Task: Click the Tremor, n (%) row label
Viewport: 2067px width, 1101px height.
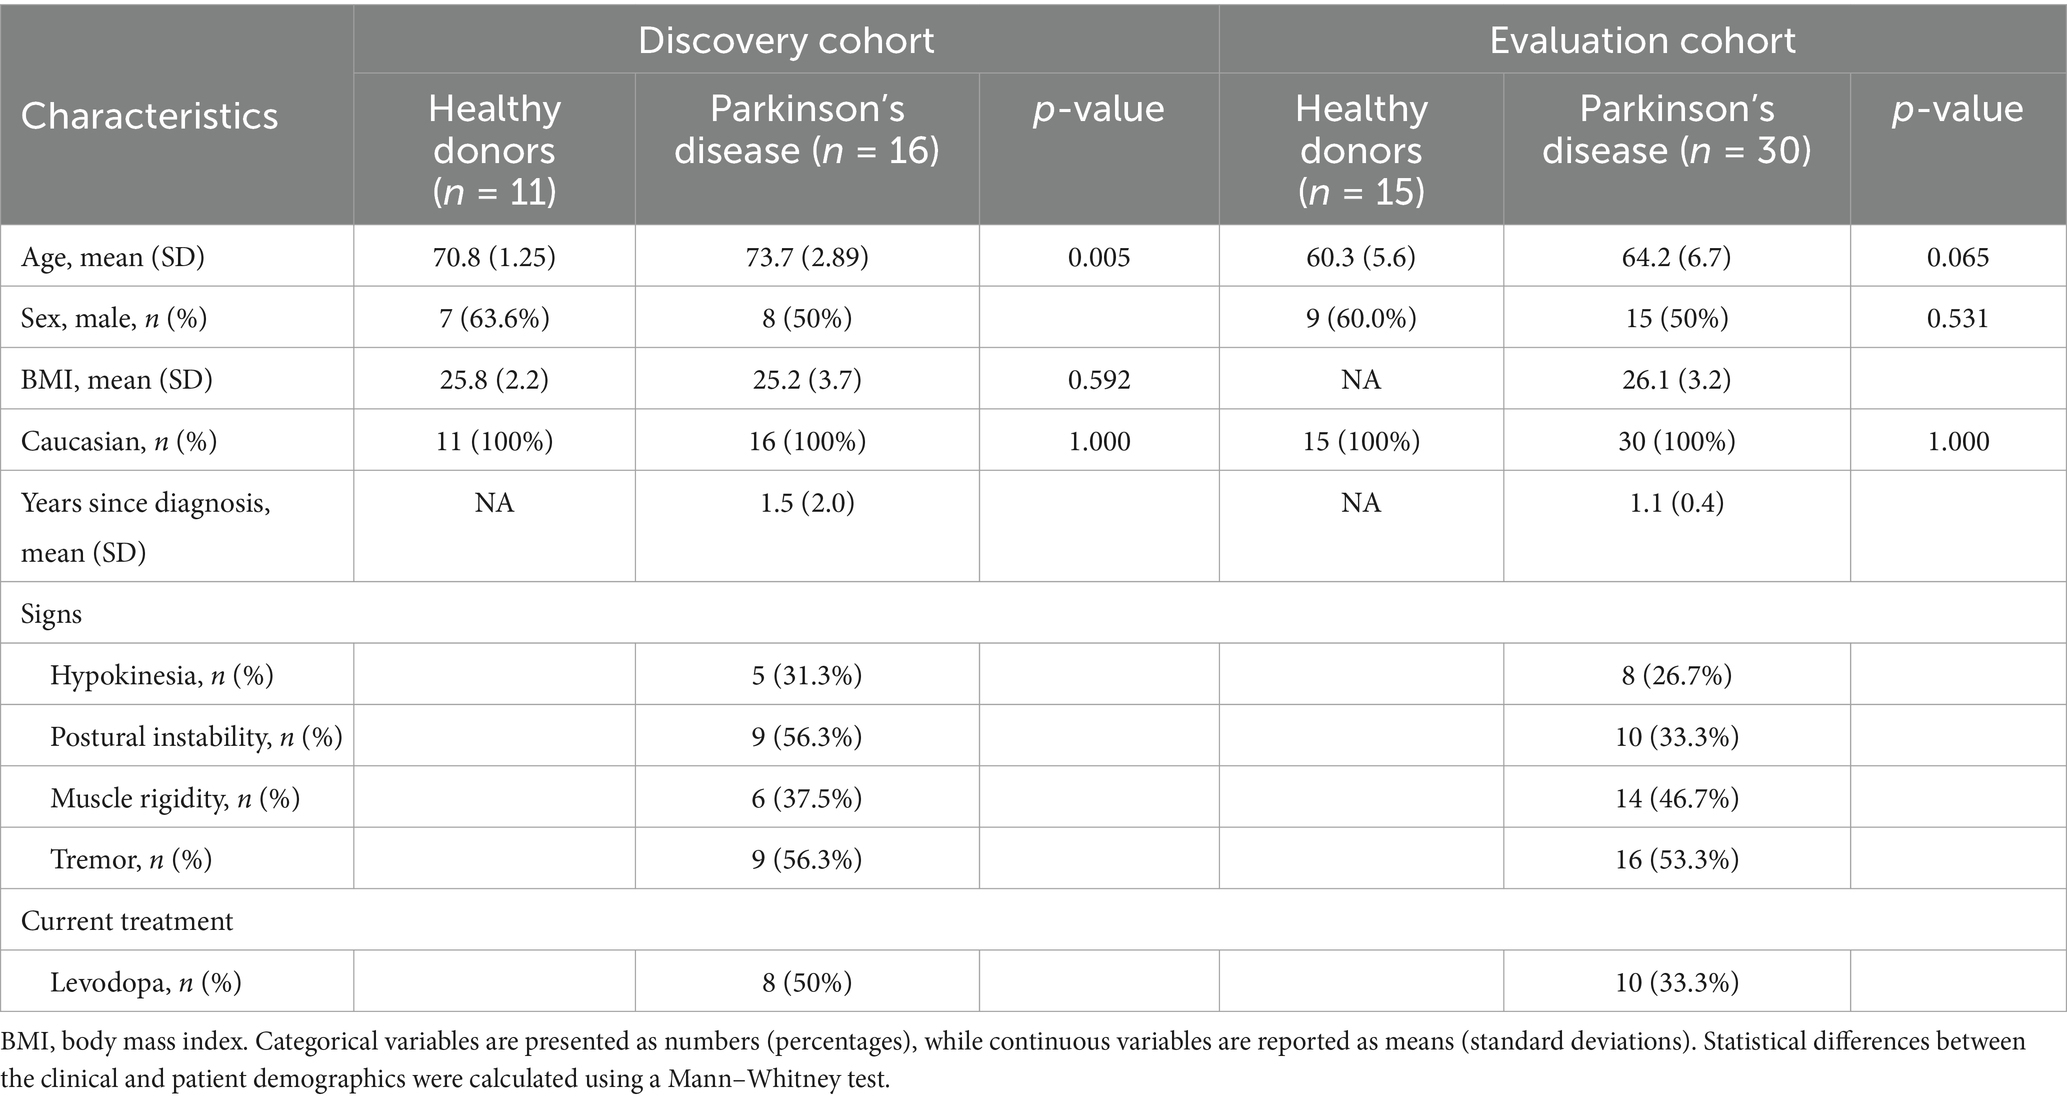Action: [131, 859]
